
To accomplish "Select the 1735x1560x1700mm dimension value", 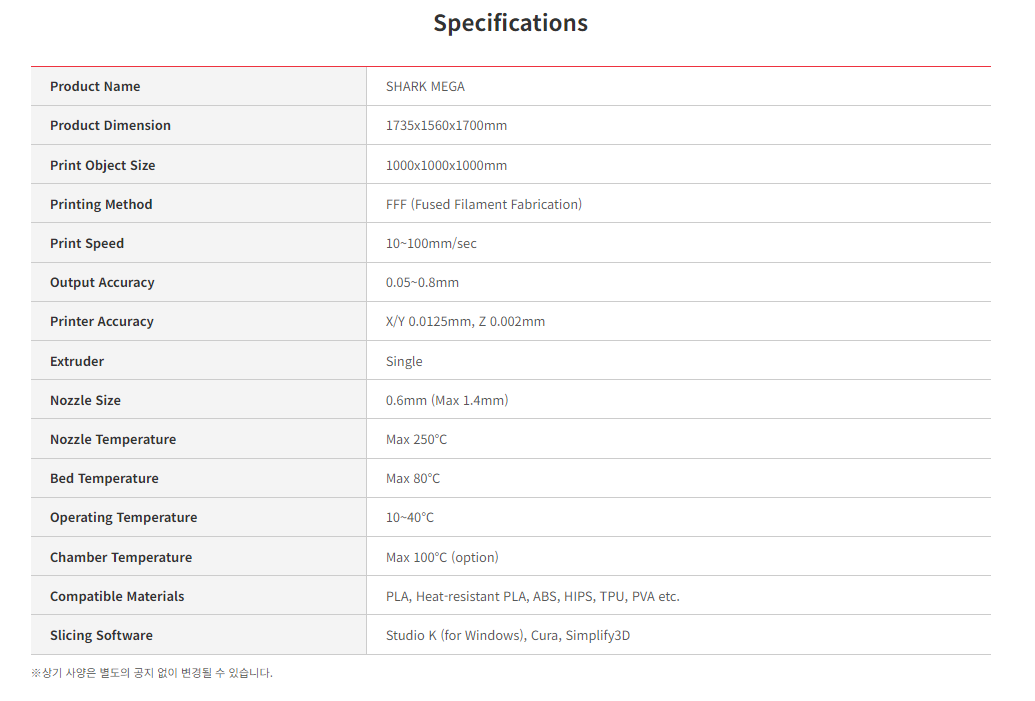I will [x=446, y=126].
